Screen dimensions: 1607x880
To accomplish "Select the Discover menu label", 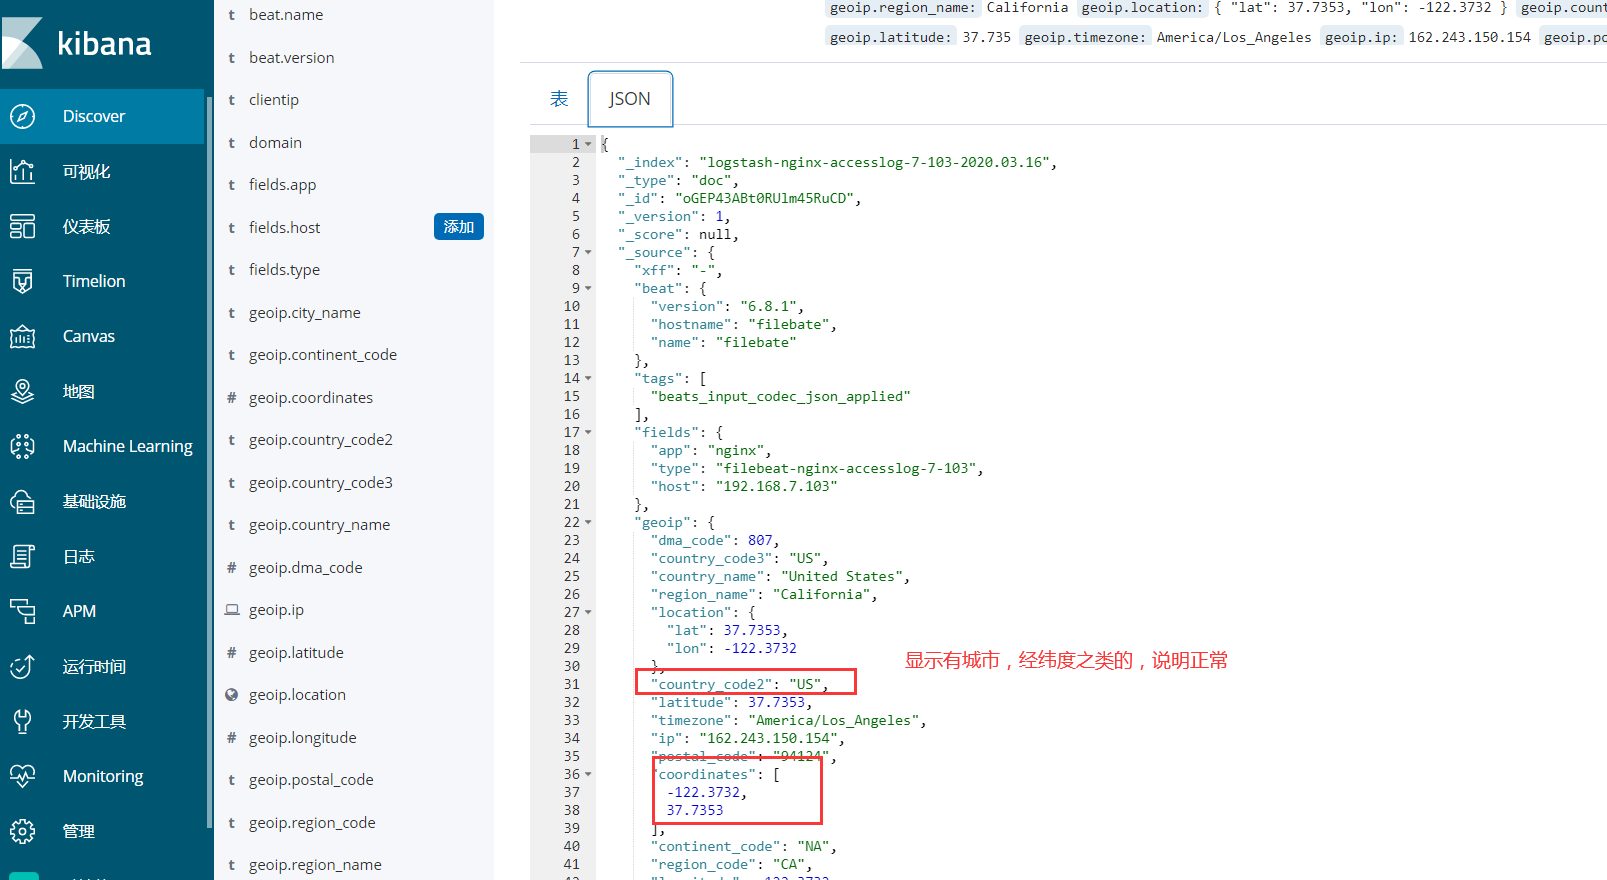I will [x=94, y=116].
